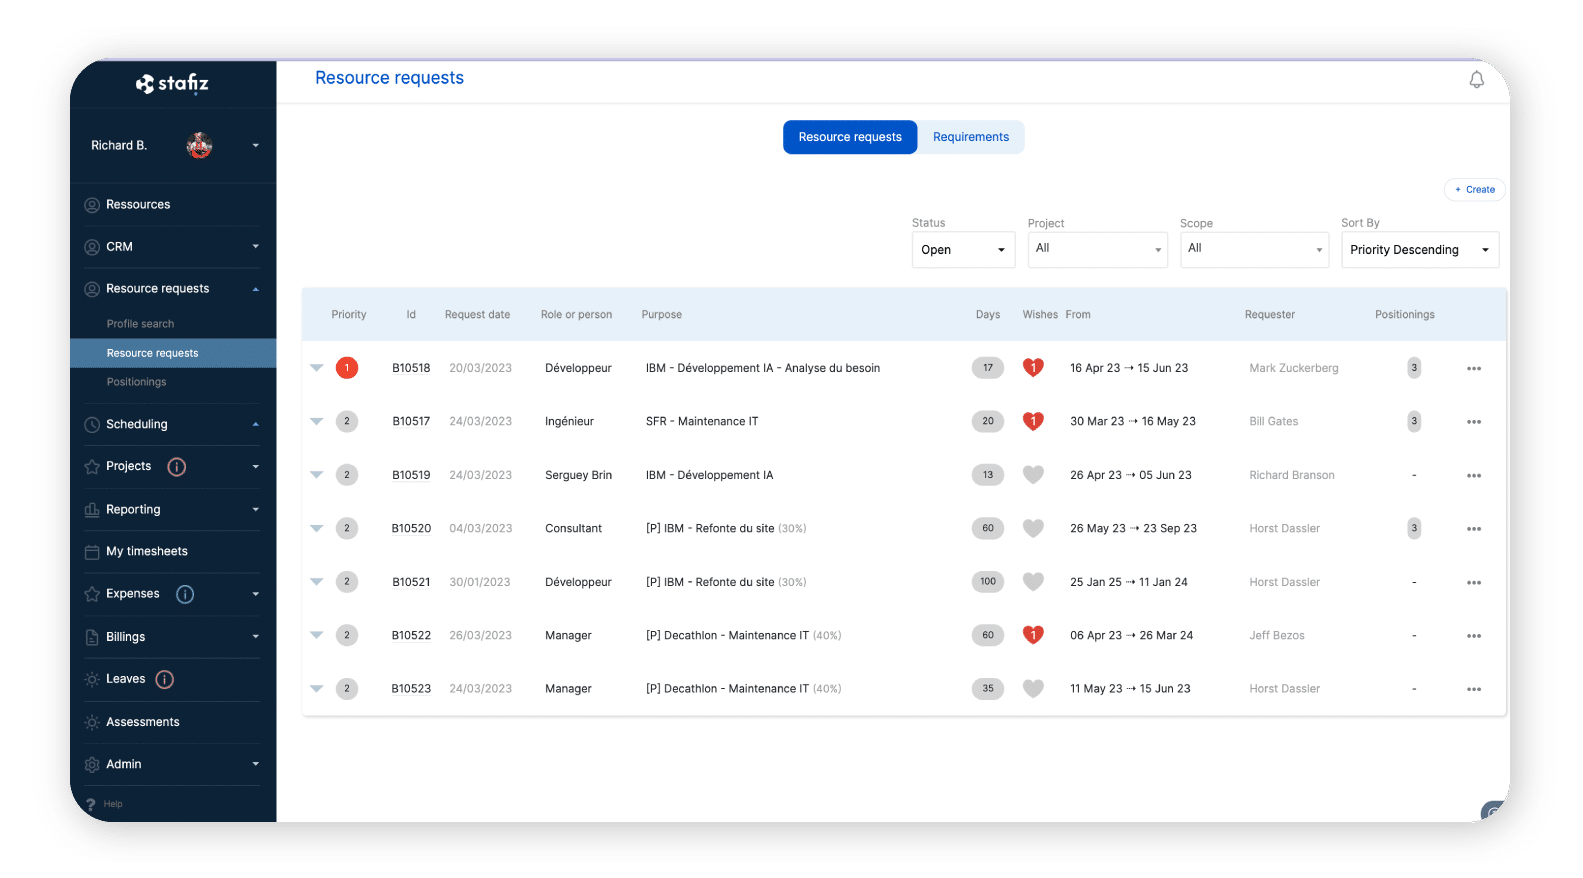Click the Create button
Viewport: 1583px width, 878px height.
click(1474, 190)
